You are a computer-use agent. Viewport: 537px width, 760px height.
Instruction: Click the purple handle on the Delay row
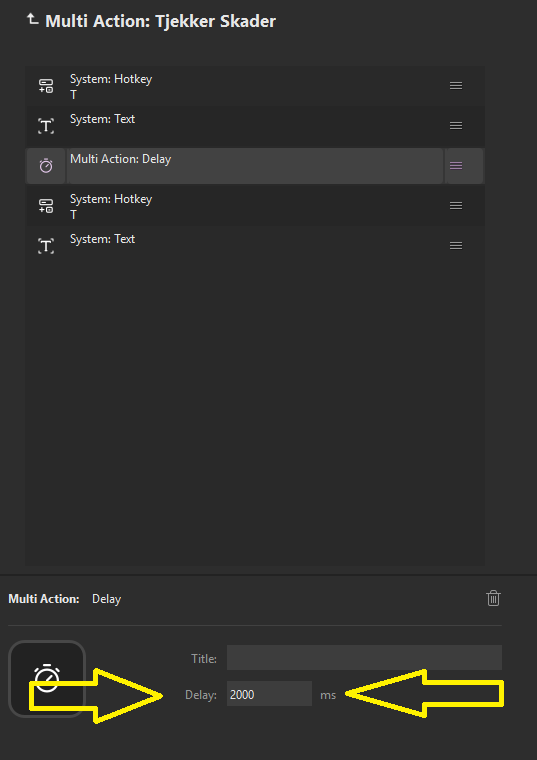click(x=456, y=166)
